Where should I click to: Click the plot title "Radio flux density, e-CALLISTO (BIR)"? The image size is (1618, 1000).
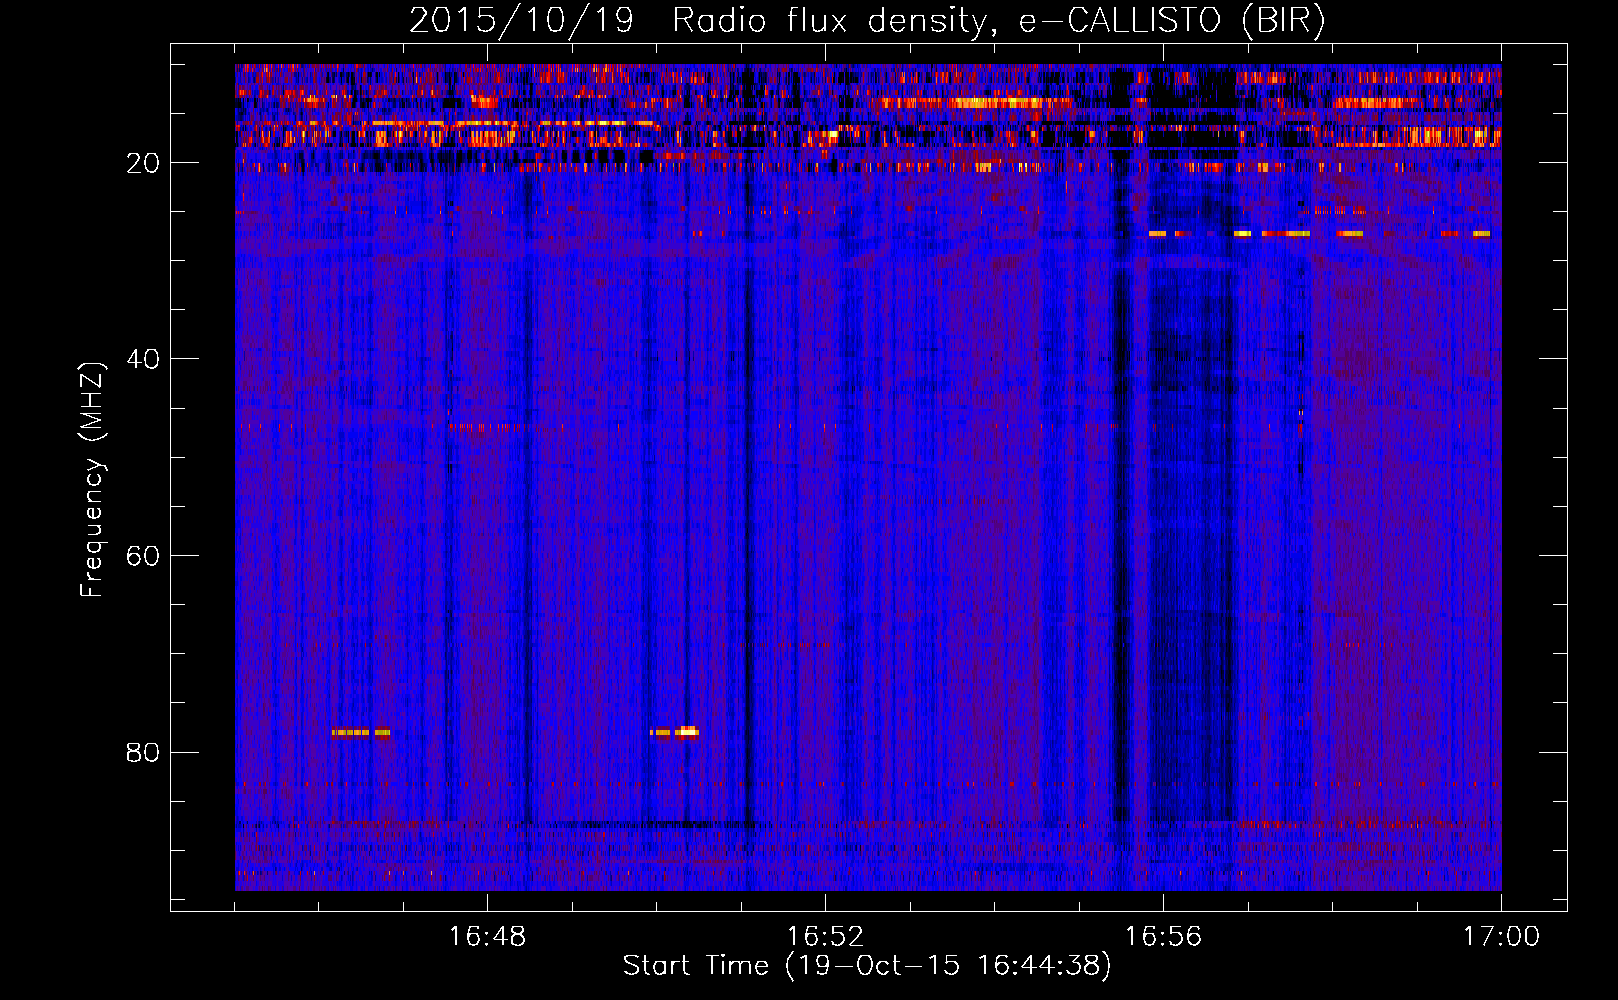click(x=998, y=21)
